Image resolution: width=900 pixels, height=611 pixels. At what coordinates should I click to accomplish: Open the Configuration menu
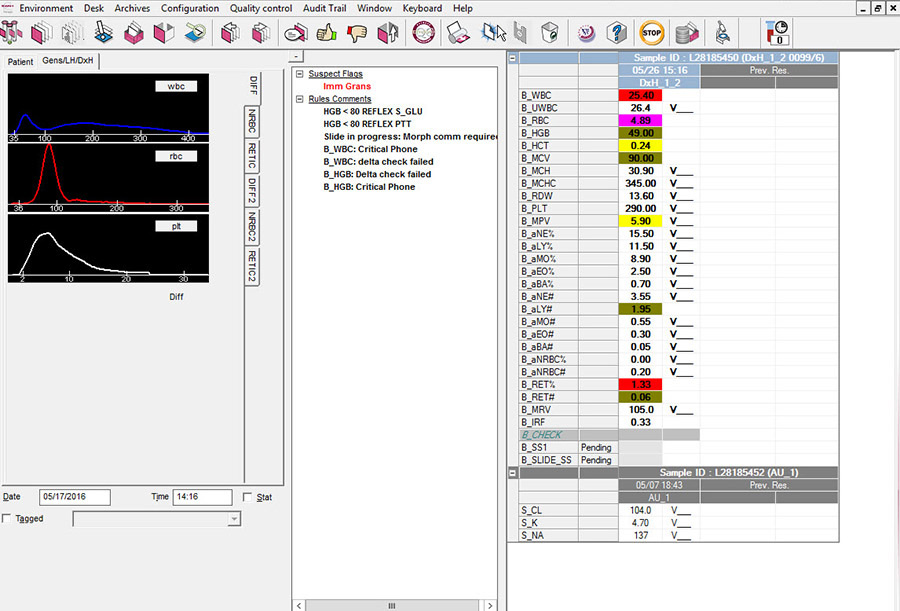(190, 8)
